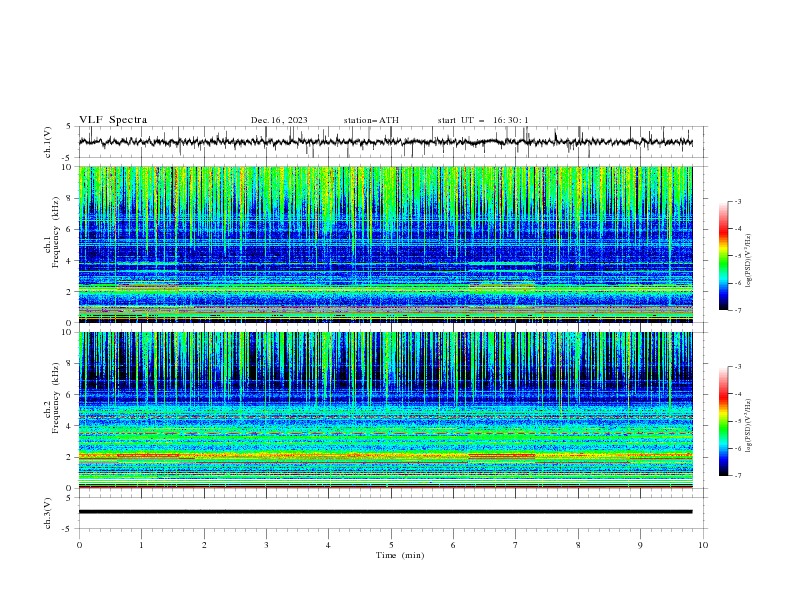Click the ch.1 waveform trace panel
The width and height of the screenshot is (792, 612).
coord(393,142)
